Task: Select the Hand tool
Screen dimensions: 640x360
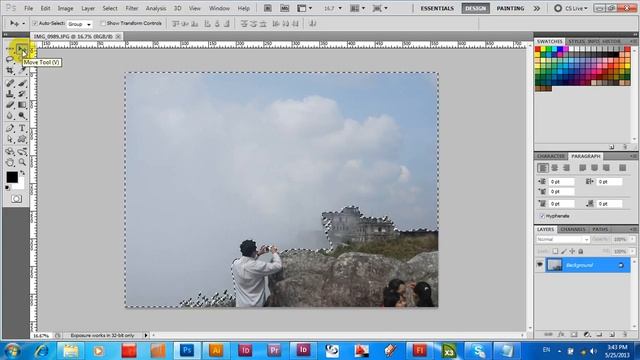Action: (10, 162)
